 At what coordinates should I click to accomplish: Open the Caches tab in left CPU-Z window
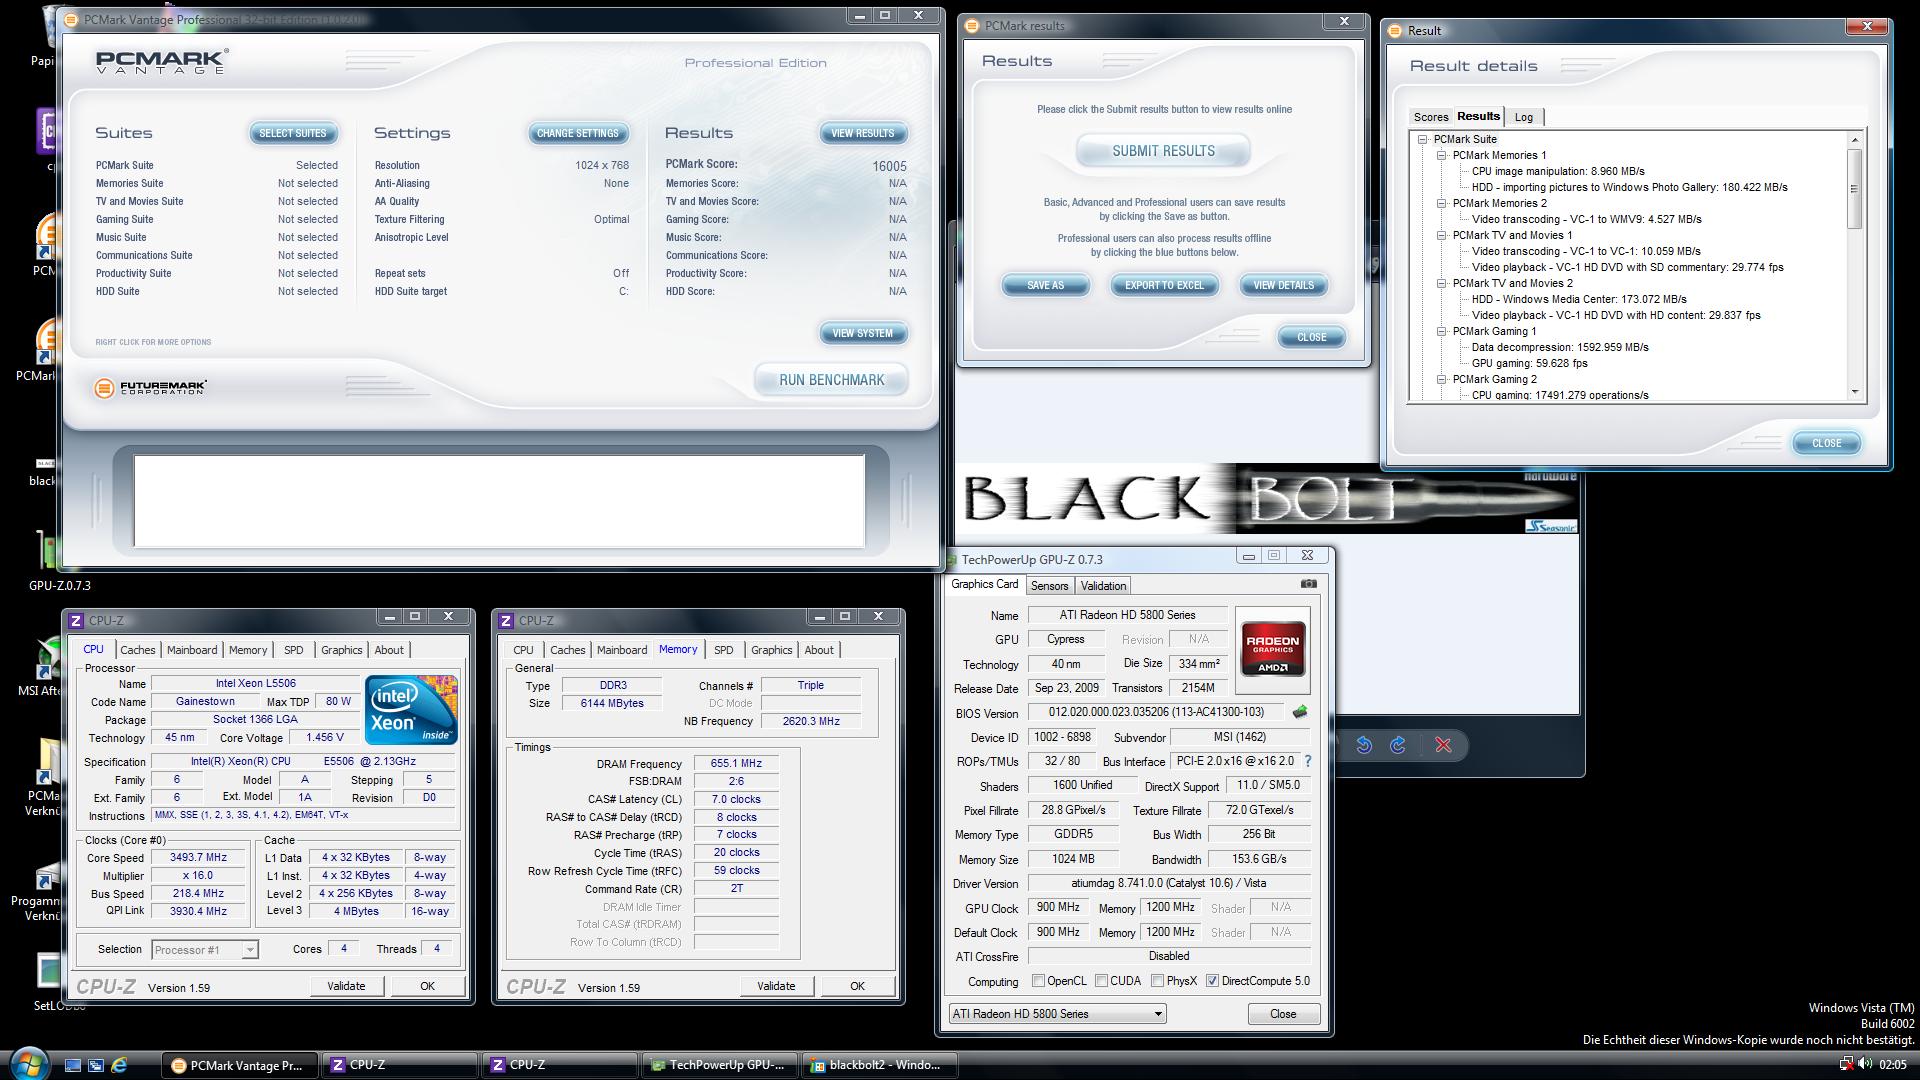point(138,650)
